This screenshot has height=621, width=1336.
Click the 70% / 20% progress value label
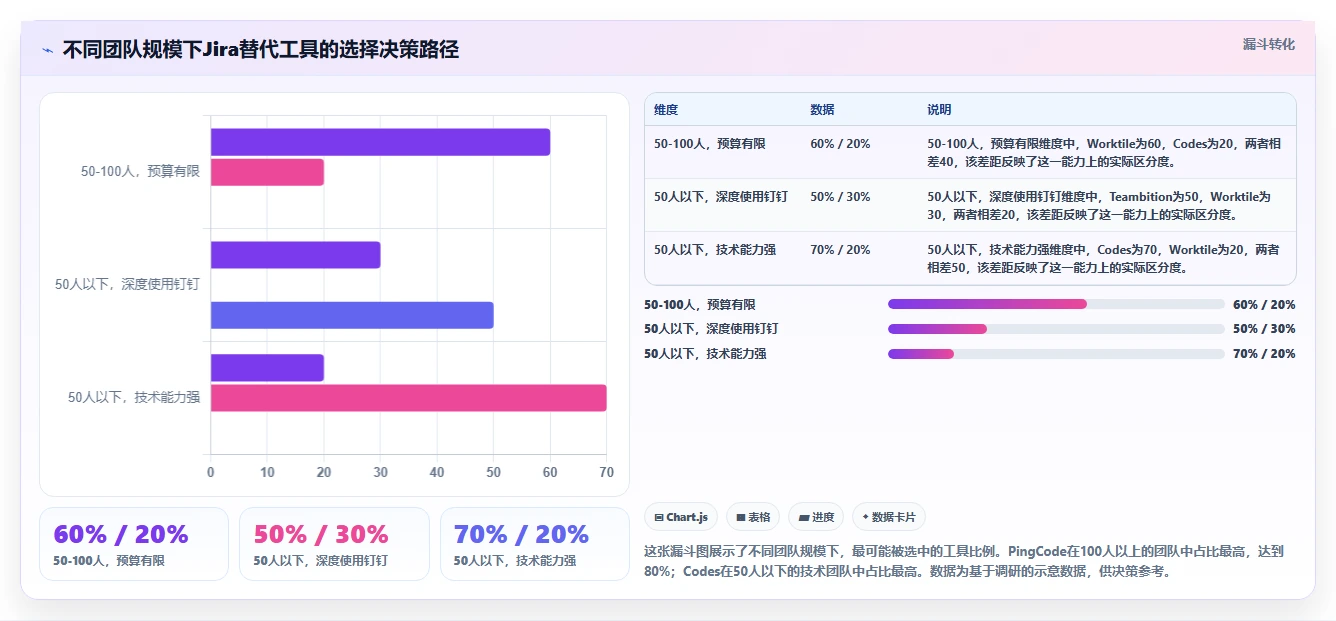click(x=1264, y=354)
